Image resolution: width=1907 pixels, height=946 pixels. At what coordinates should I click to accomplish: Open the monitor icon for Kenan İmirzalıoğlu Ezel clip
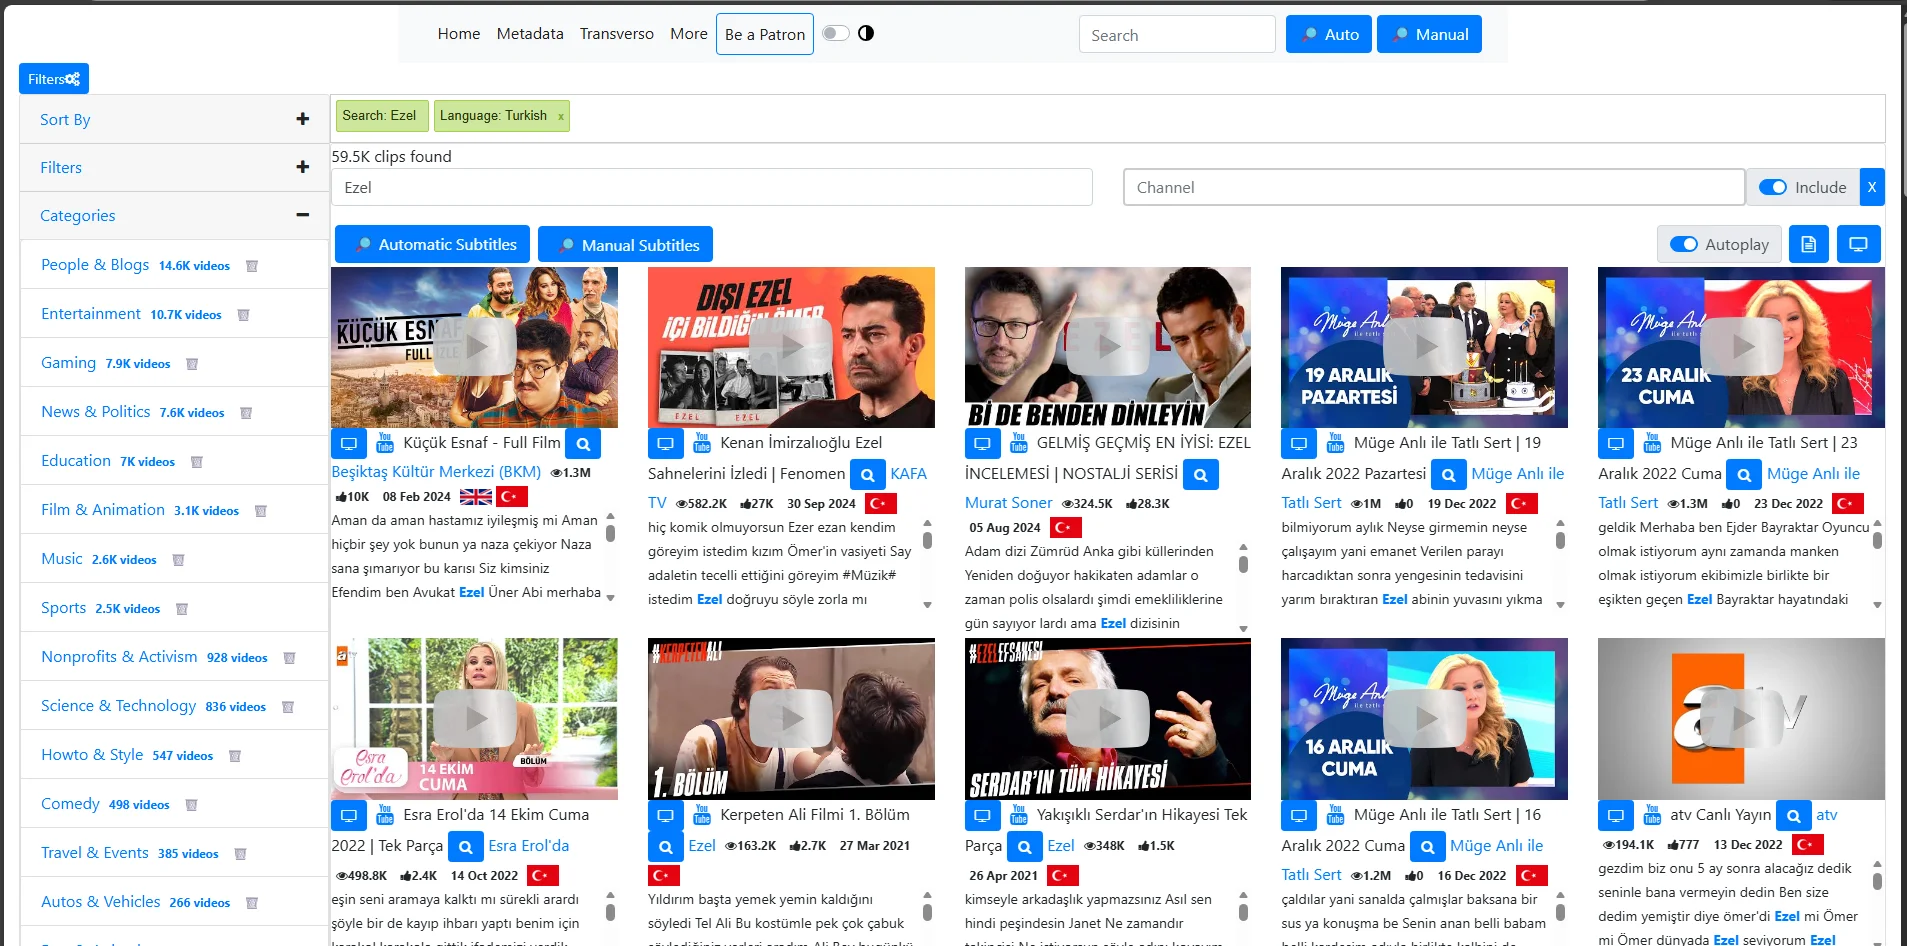click(666, 443)
